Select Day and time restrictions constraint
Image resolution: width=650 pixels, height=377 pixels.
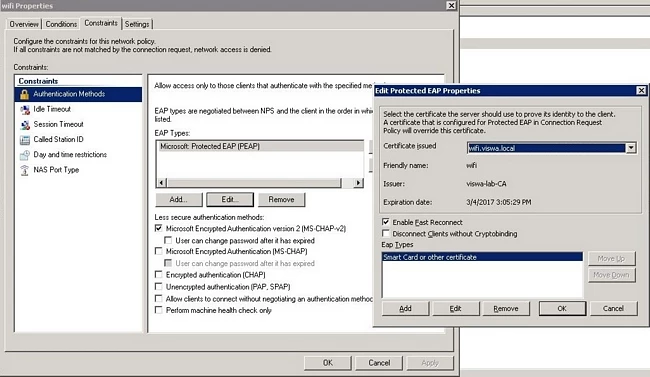(70, 154)
